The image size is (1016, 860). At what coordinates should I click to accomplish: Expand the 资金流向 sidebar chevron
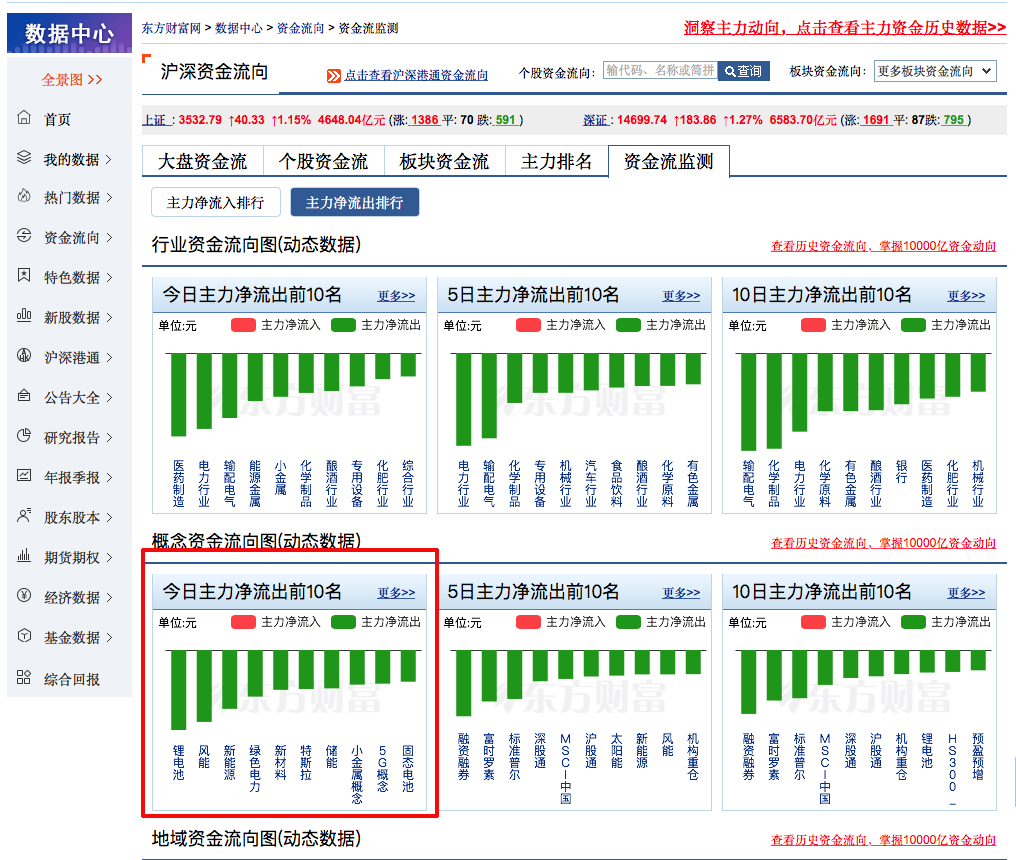[108, 238]
